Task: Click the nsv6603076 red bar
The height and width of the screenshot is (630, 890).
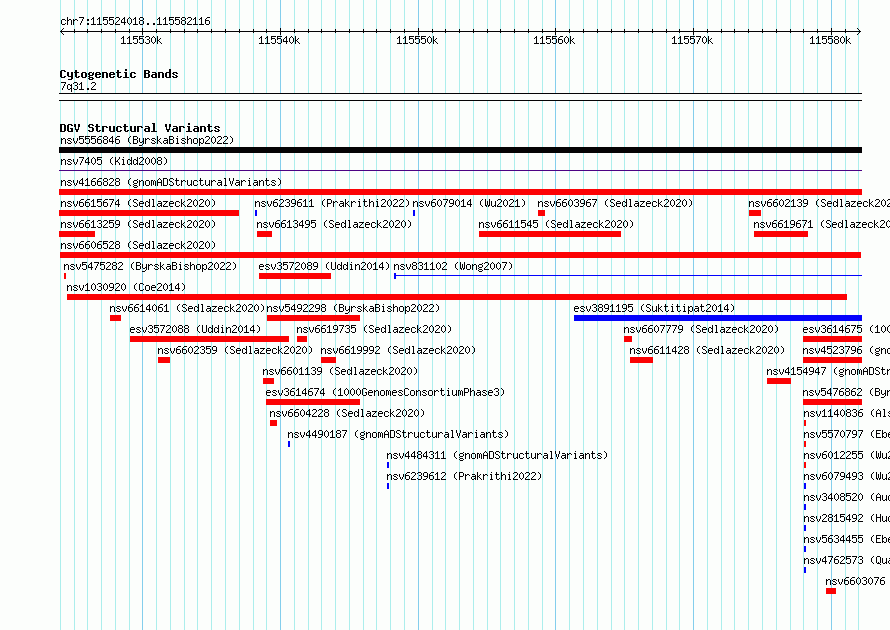Action: click(x=831, y=591)
